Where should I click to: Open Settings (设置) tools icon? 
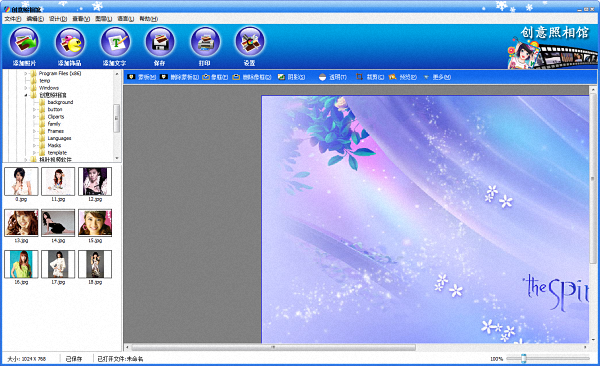tap(249, 42)
